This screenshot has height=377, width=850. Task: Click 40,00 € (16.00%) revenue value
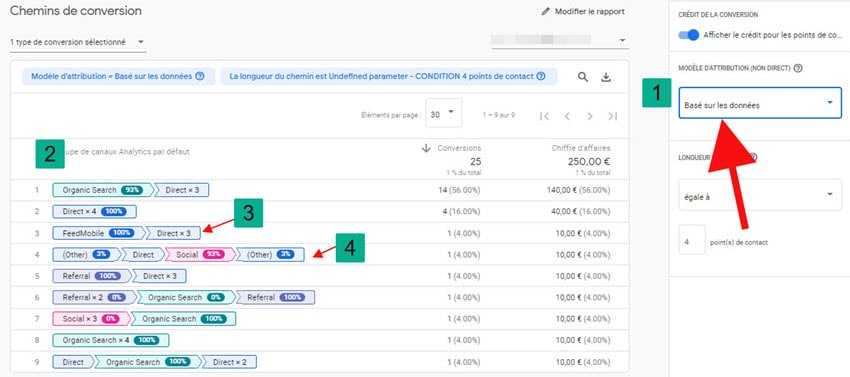pyautogui.click(x=581, y=212)
